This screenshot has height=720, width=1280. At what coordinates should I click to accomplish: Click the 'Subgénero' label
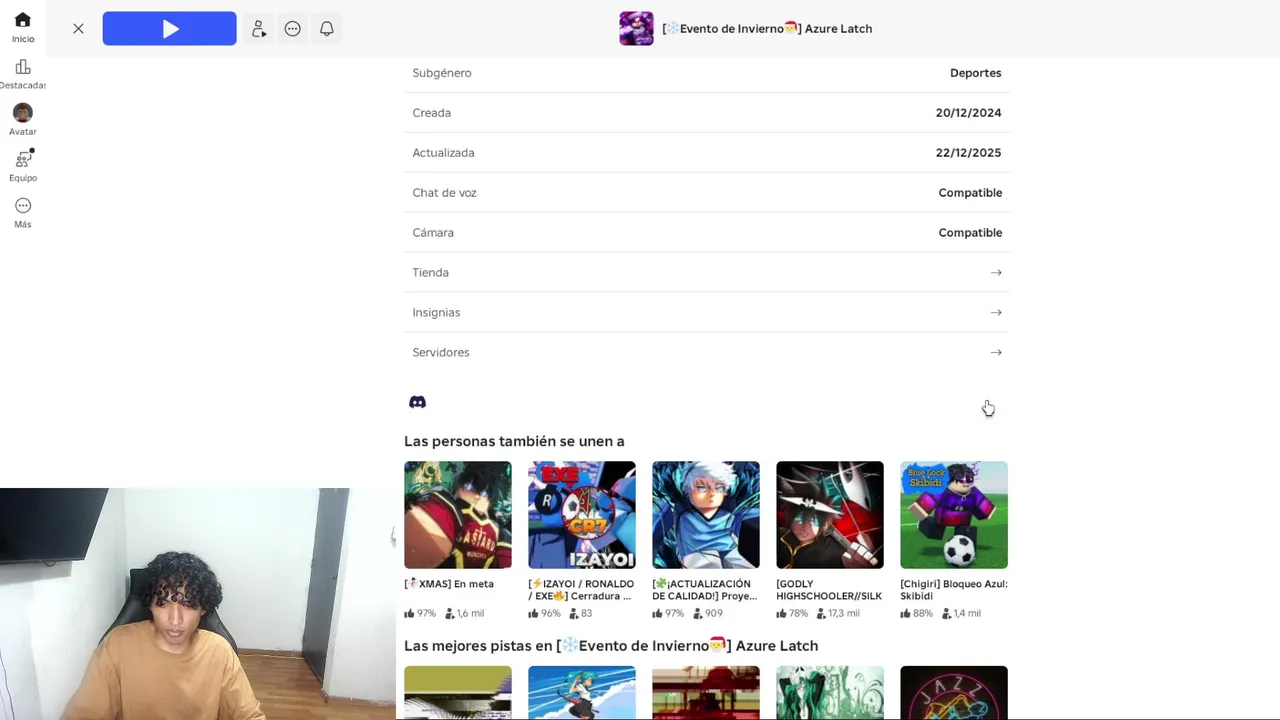coord(442,73)
